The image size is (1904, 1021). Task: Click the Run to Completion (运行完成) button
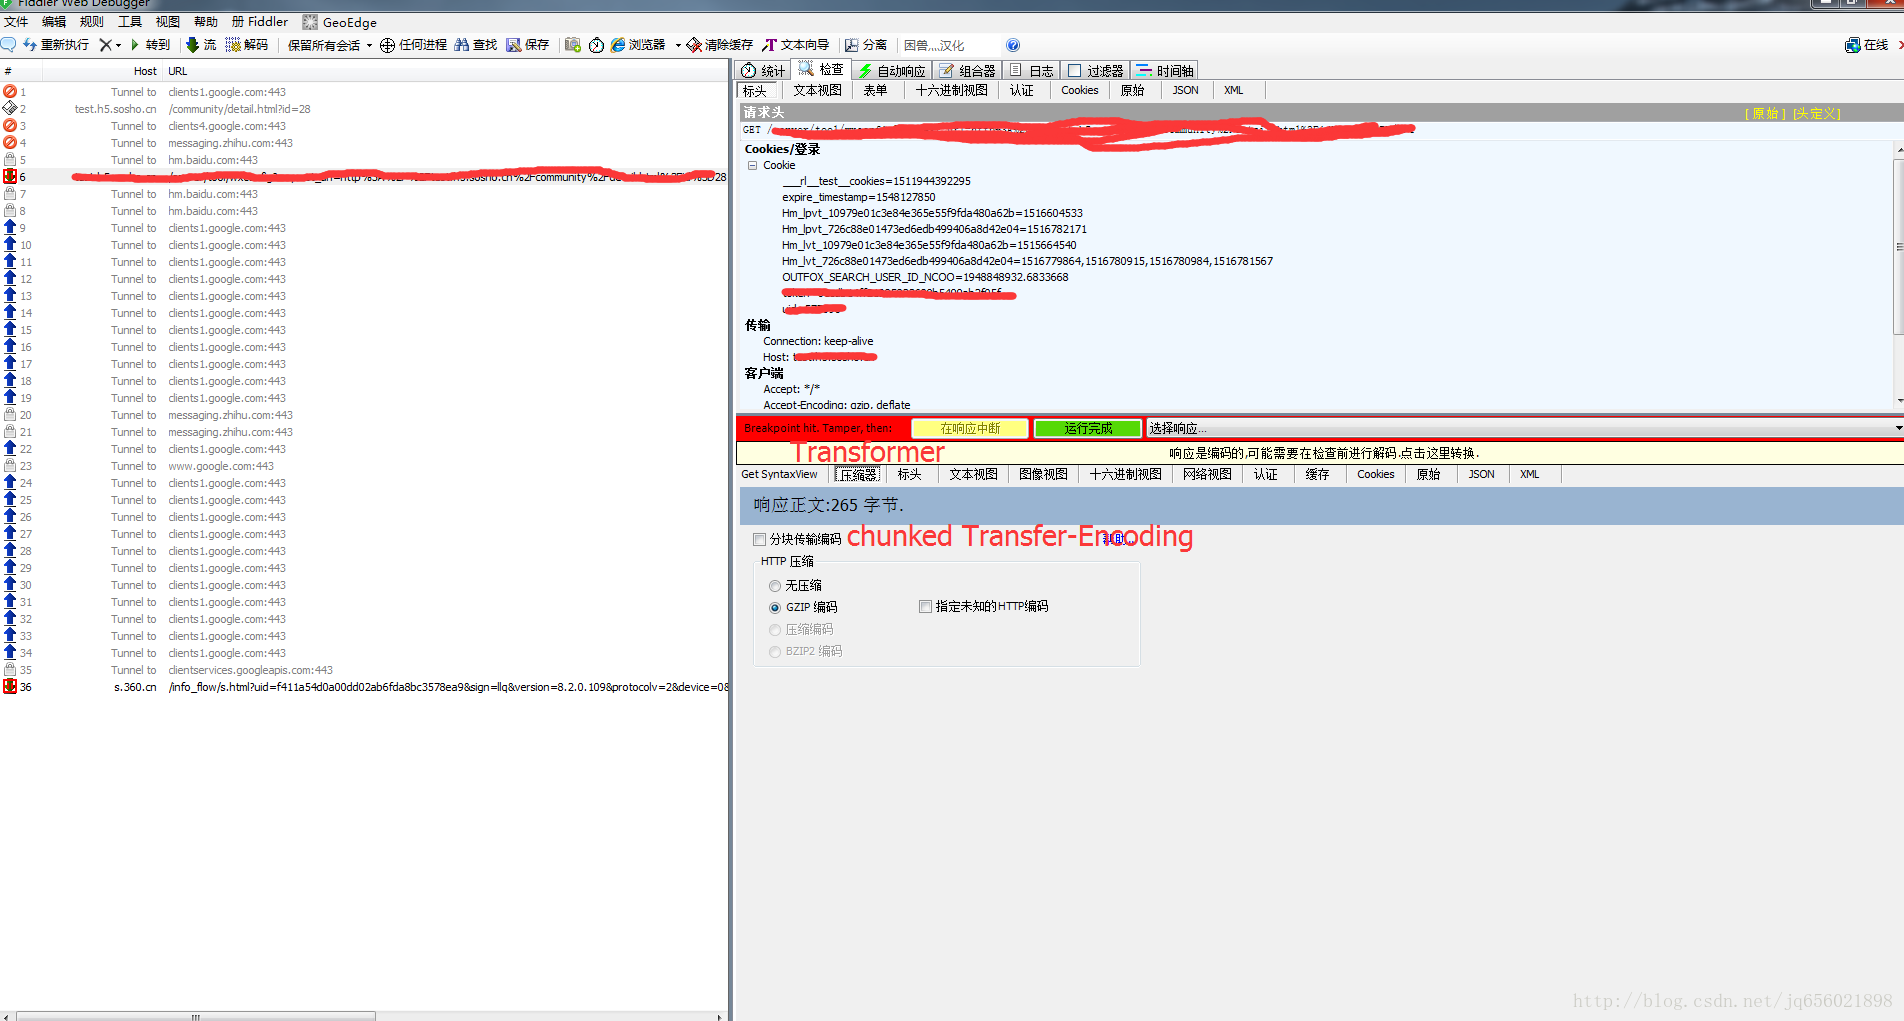(1088, 428)
